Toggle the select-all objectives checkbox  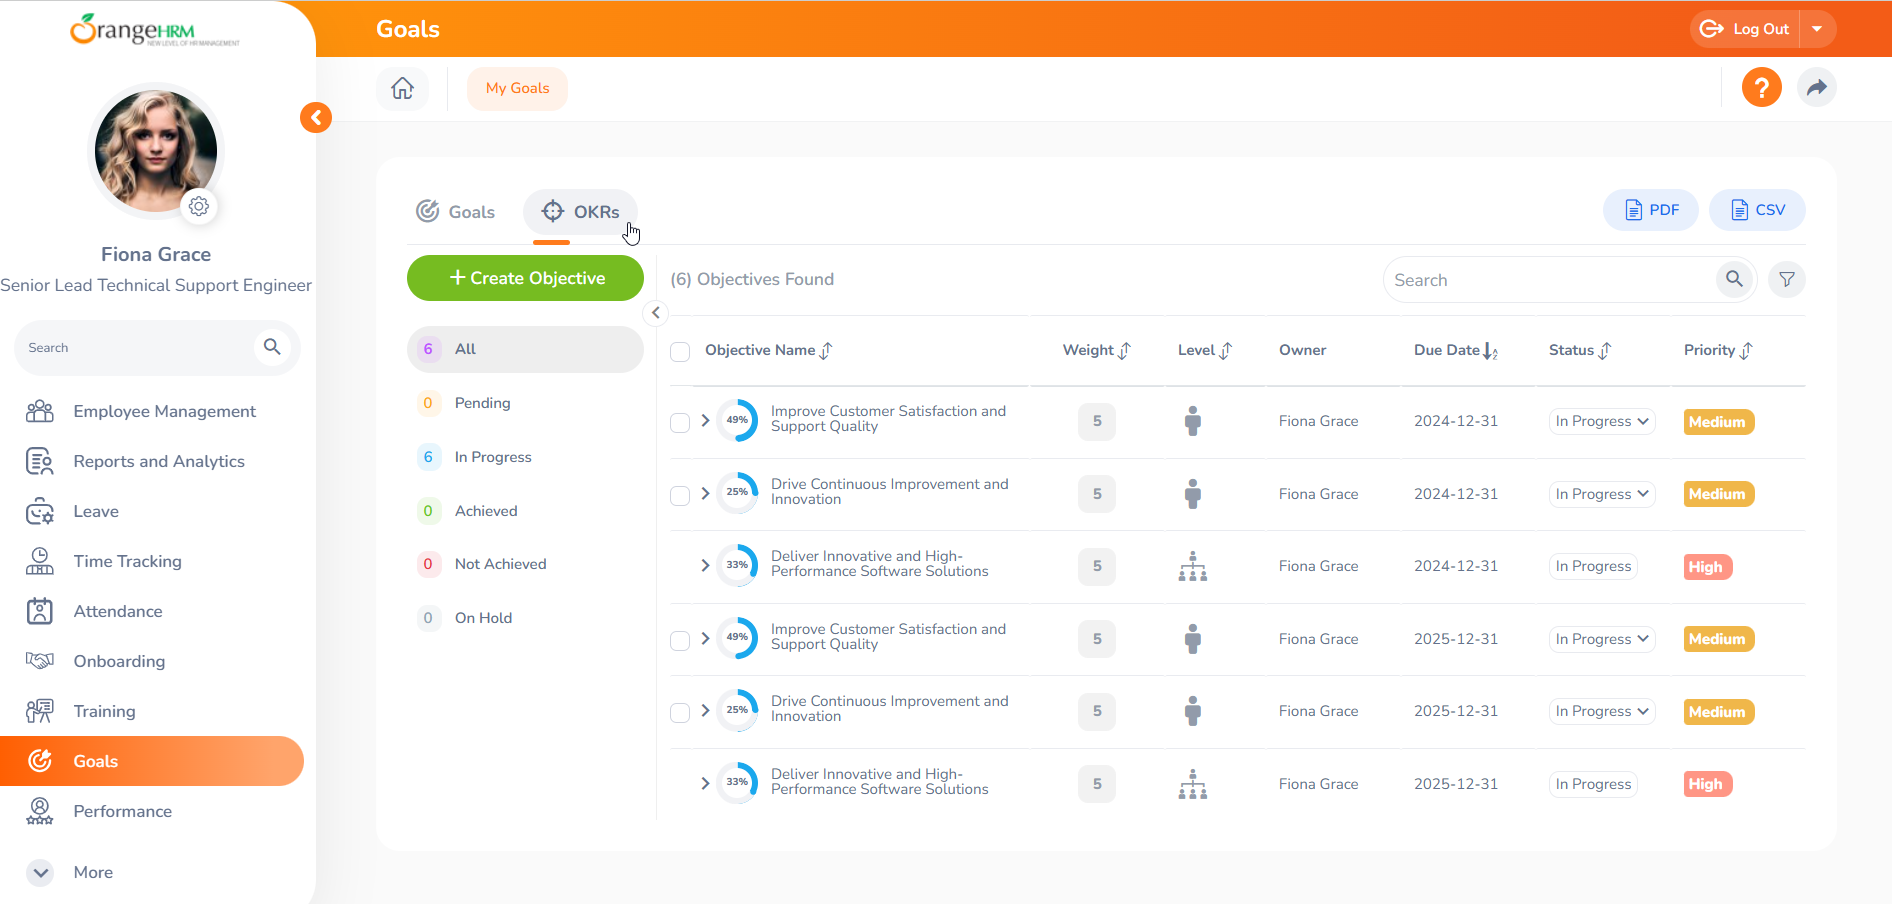(680, 351)
